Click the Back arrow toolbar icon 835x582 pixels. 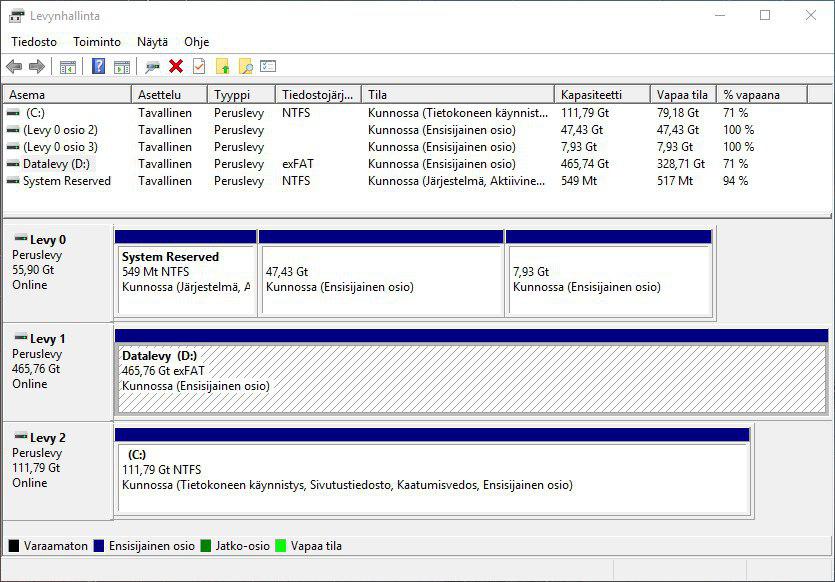point(14,67)
